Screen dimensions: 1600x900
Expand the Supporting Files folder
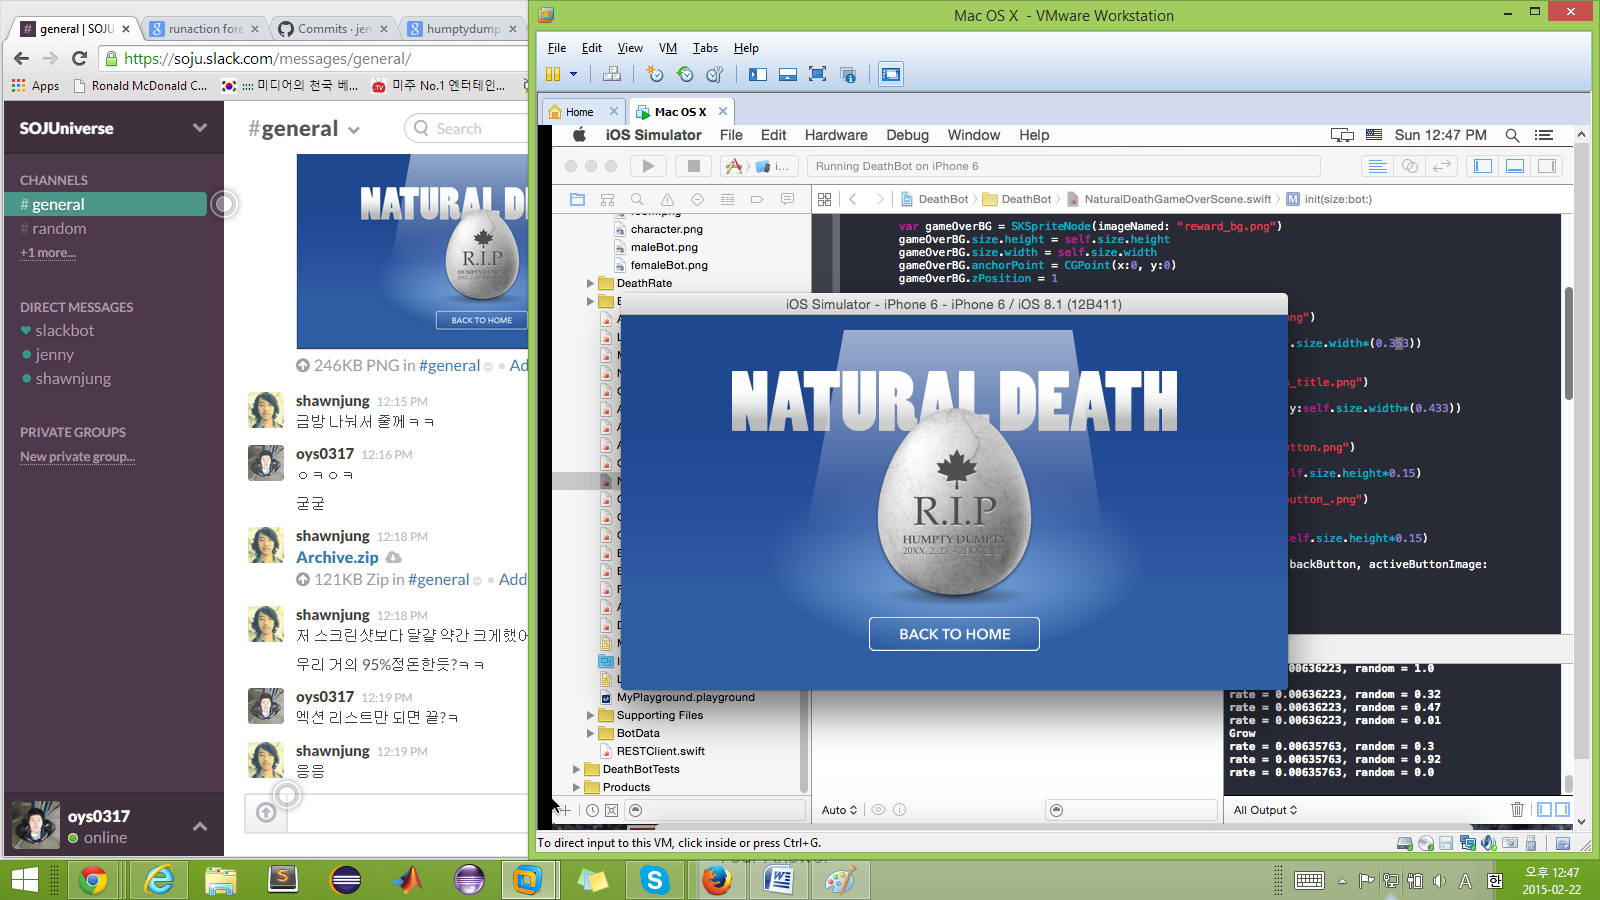pyautogui.click(x=591, y=715)
